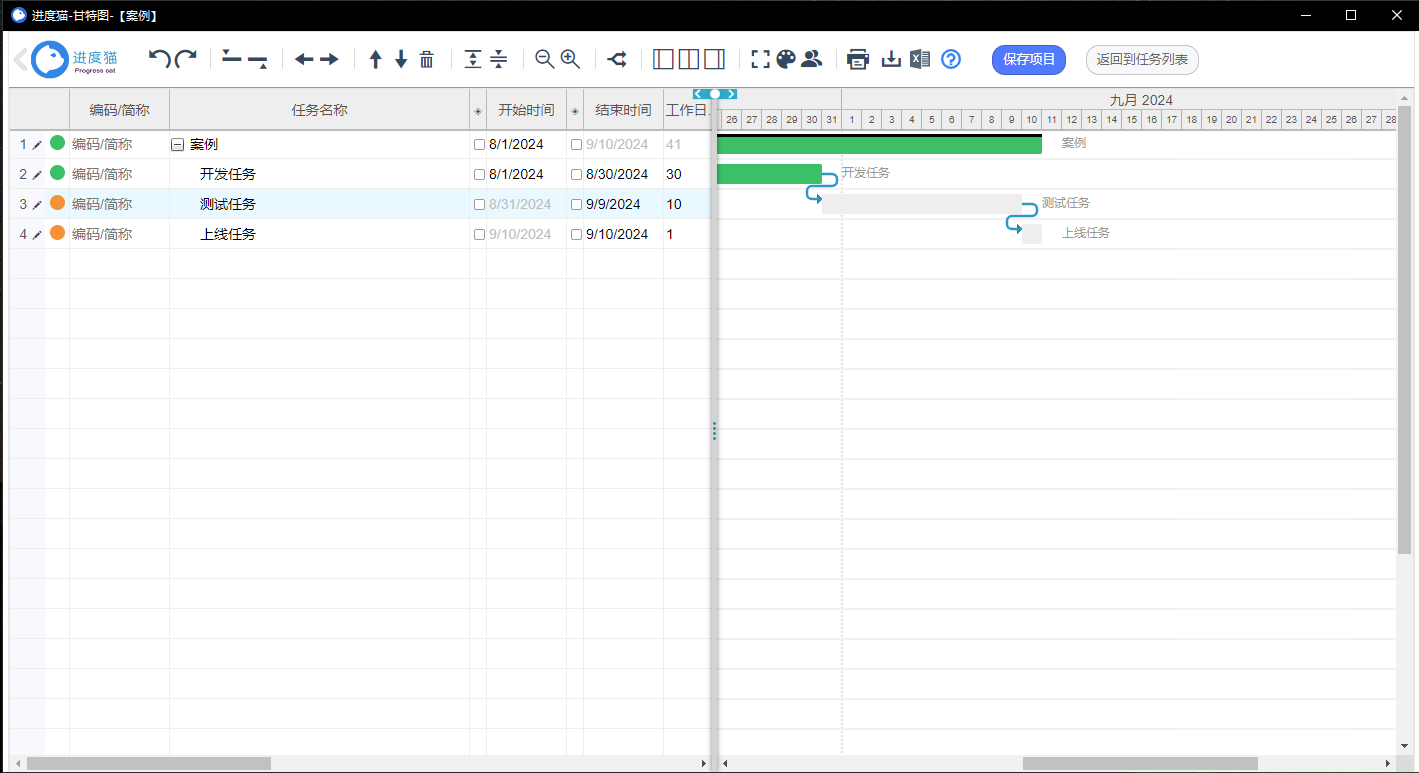The image size is (1419, 773).
Task: Edit row 1 using pencil icon
Action: [x=37, y=145]
